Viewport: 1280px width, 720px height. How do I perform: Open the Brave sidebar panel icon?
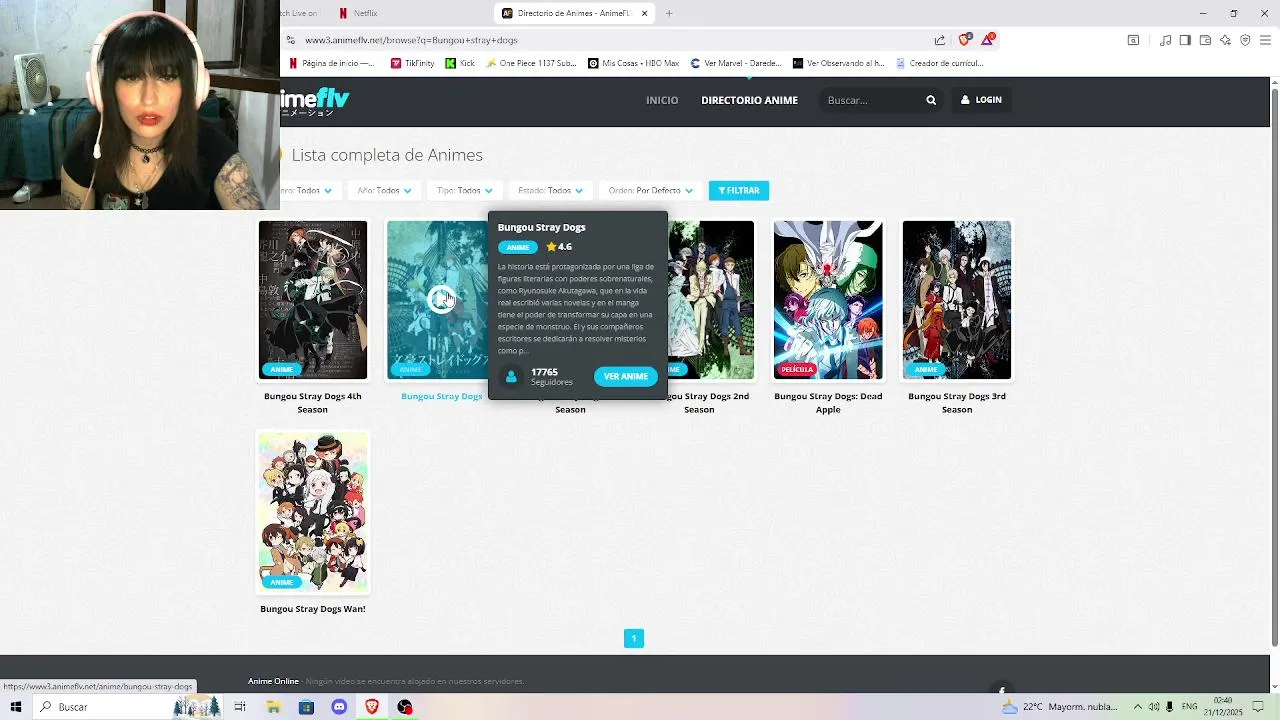point(1185,40)
